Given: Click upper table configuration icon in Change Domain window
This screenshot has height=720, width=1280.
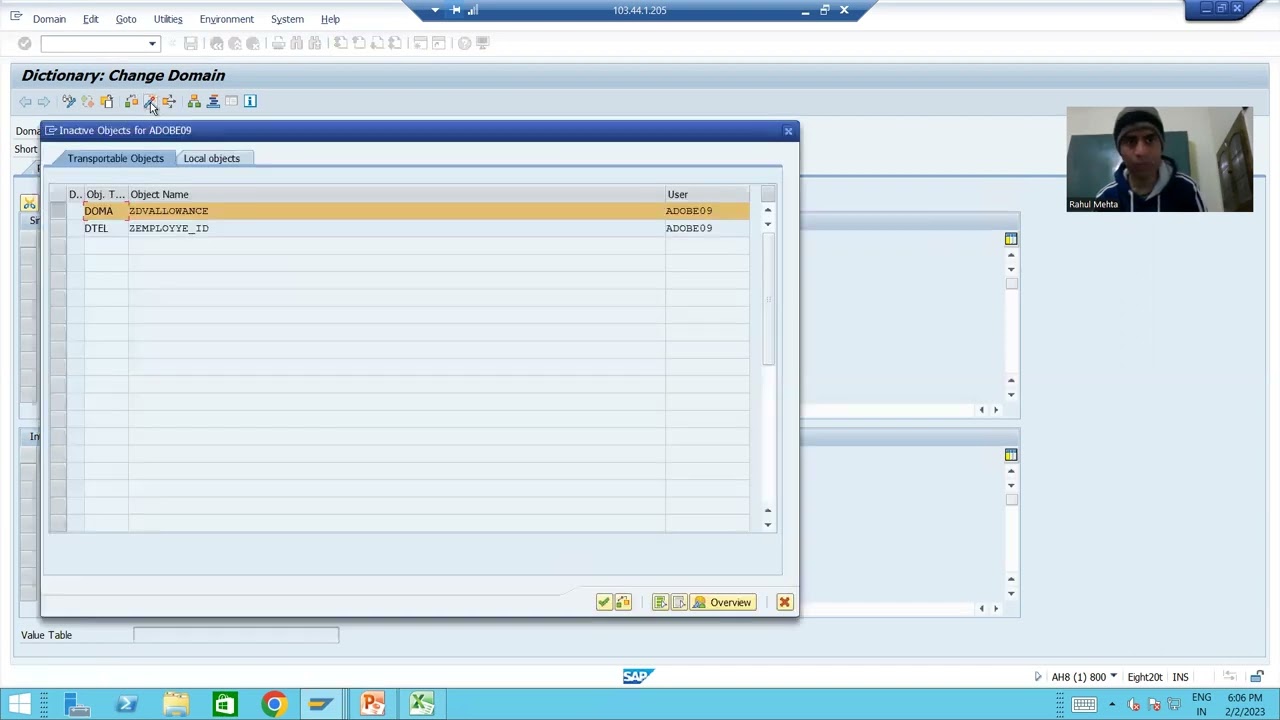Looking at the screenshot, I should [1011, 239].
